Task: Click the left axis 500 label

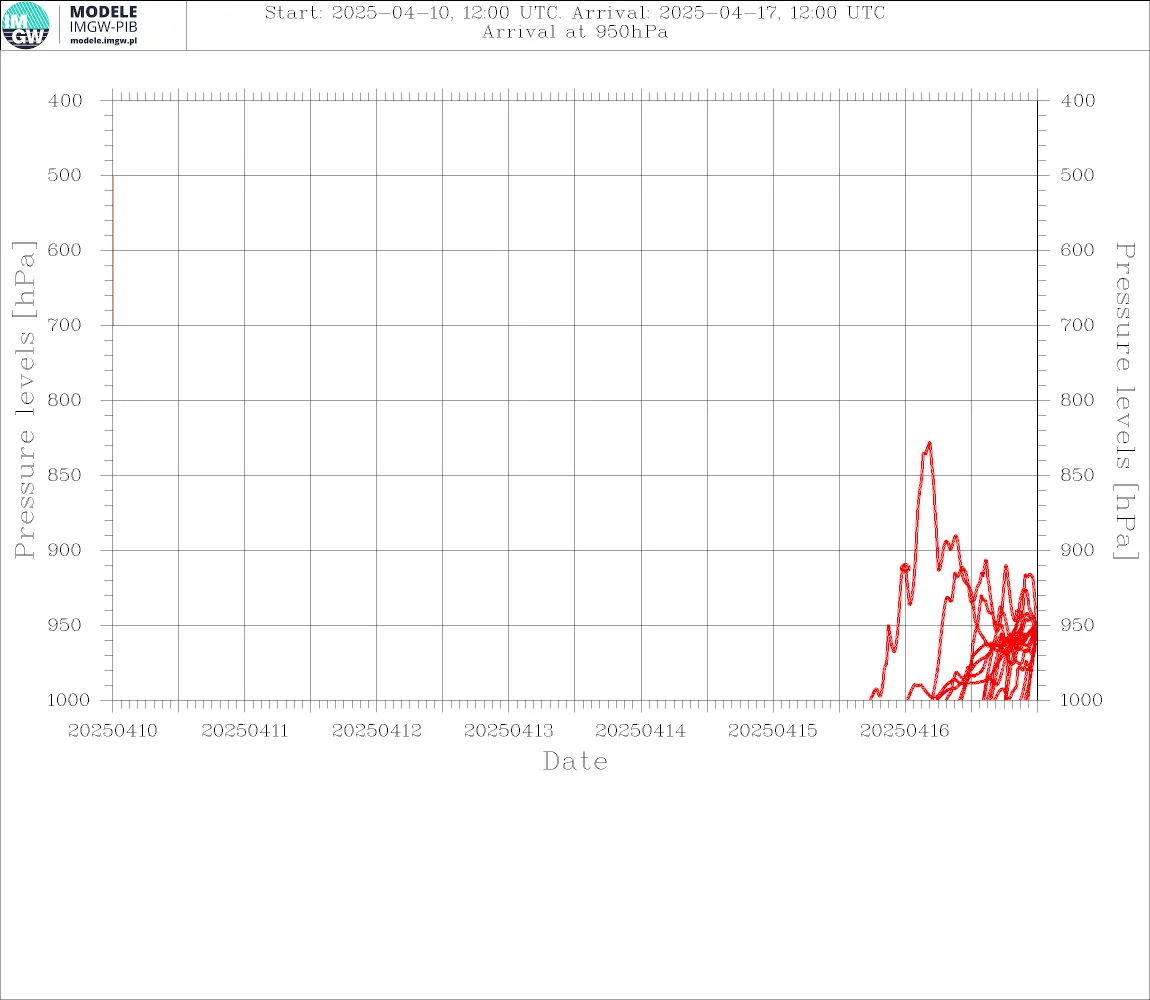Action: coord(65,175)
